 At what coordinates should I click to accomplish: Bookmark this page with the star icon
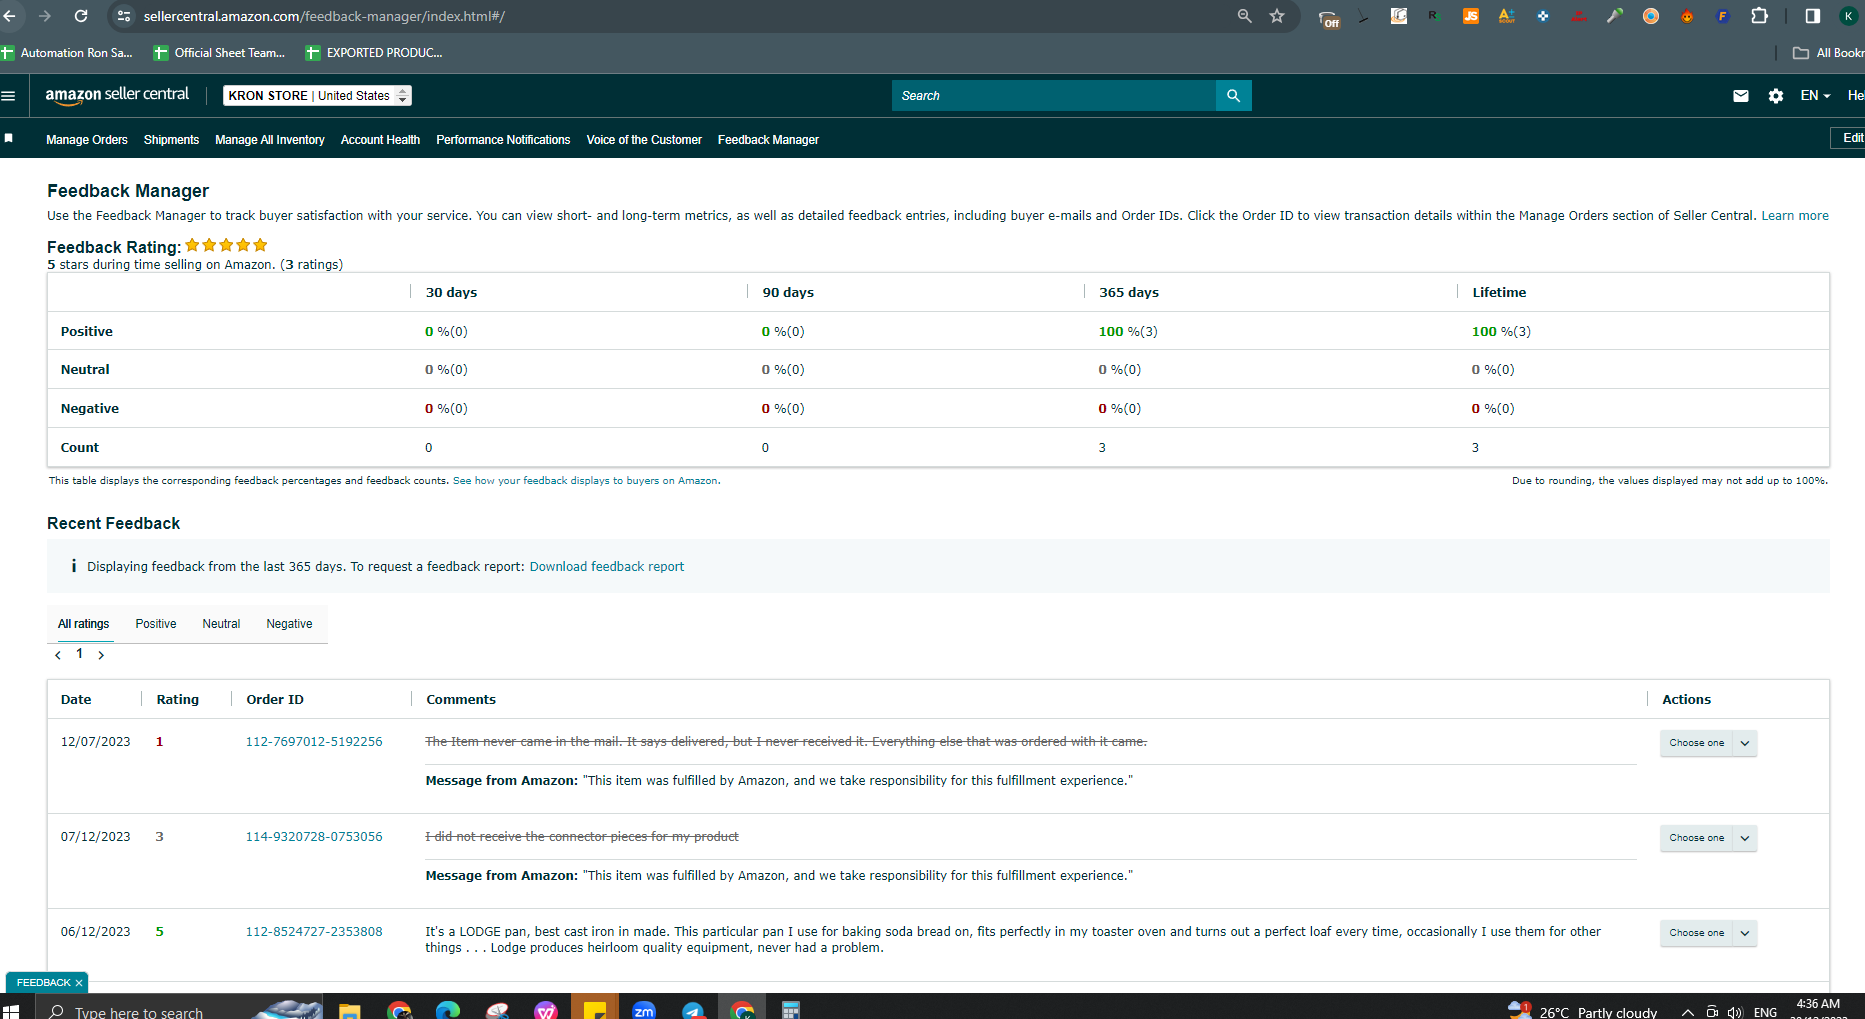tap(1277, 16)
